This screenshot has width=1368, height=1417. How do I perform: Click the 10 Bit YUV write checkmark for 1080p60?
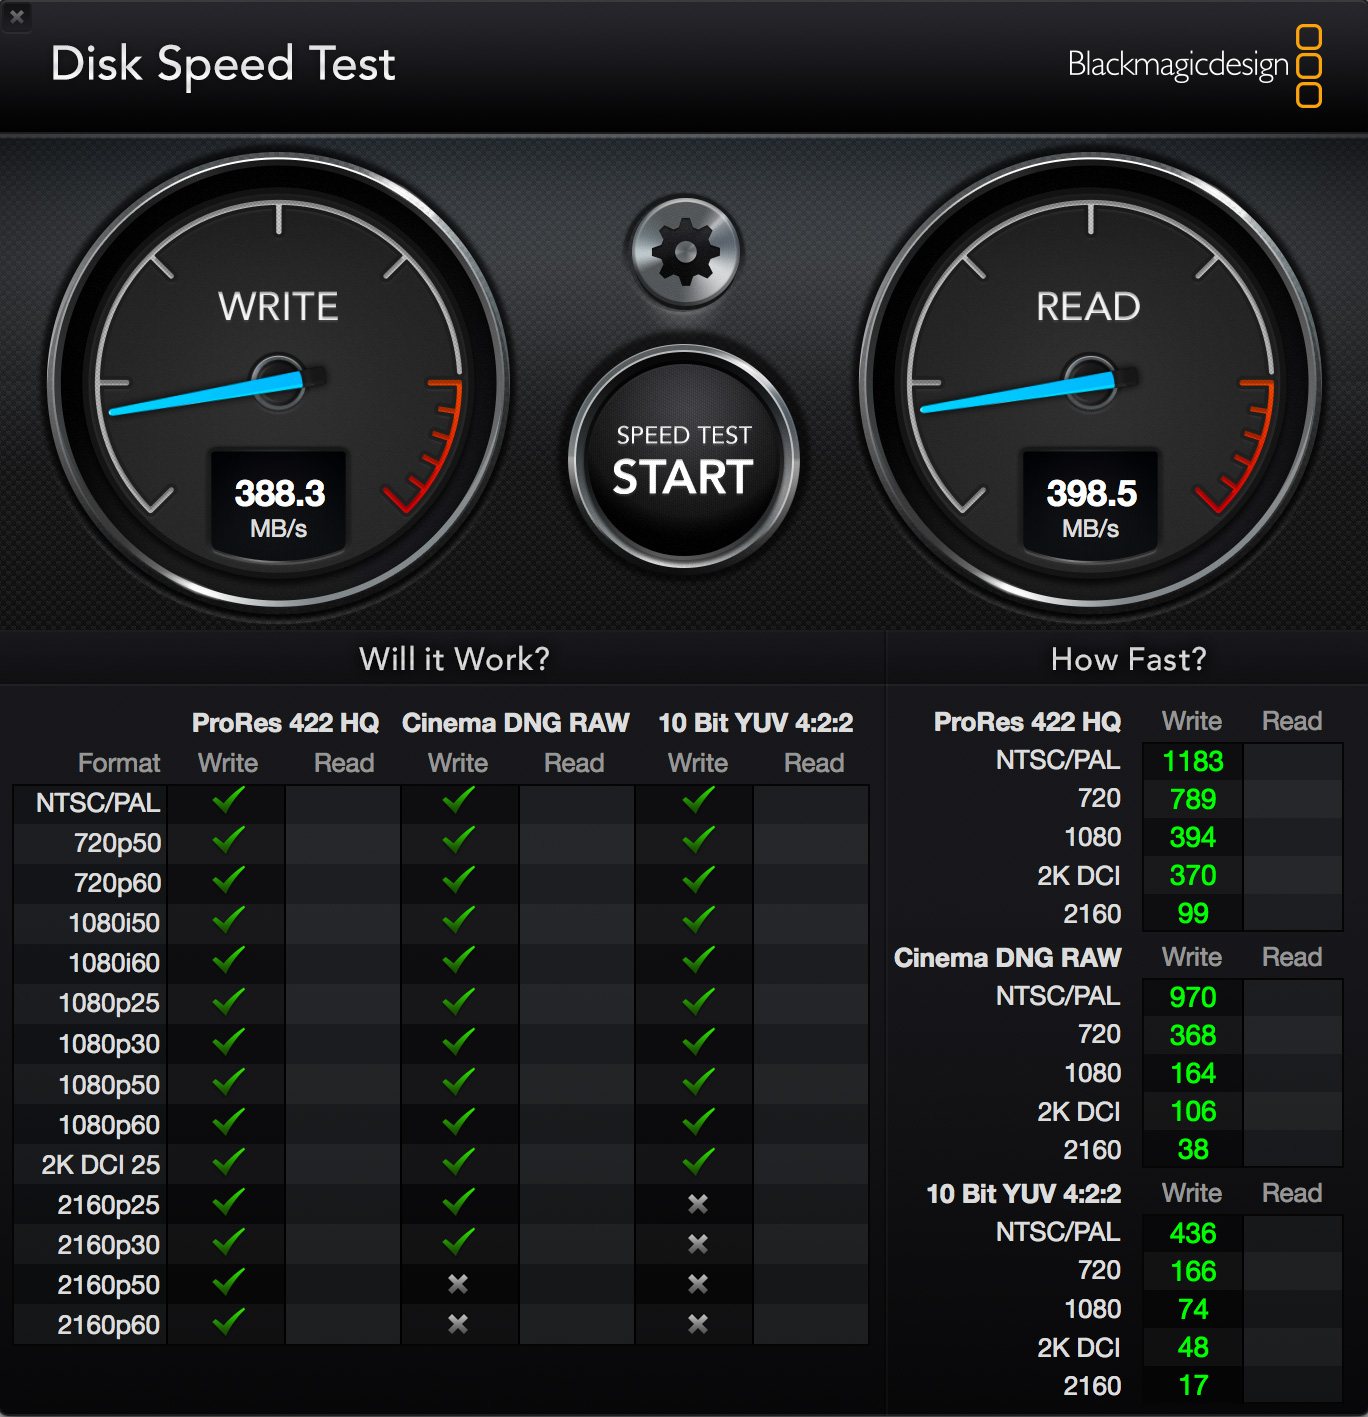698,1122
